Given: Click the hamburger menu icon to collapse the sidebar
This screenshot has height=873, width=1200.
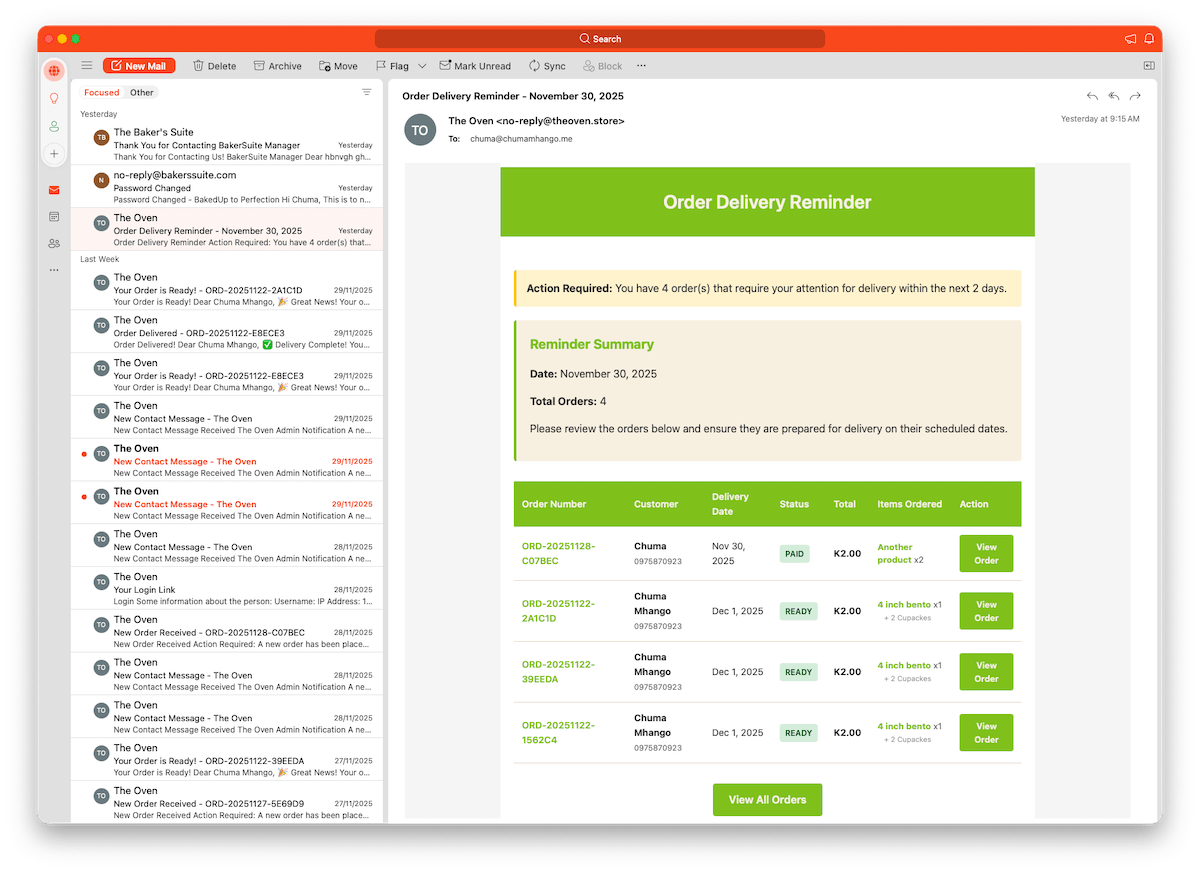Looking at the screenshot, I should pyautogui.click(x=87, y=66).
